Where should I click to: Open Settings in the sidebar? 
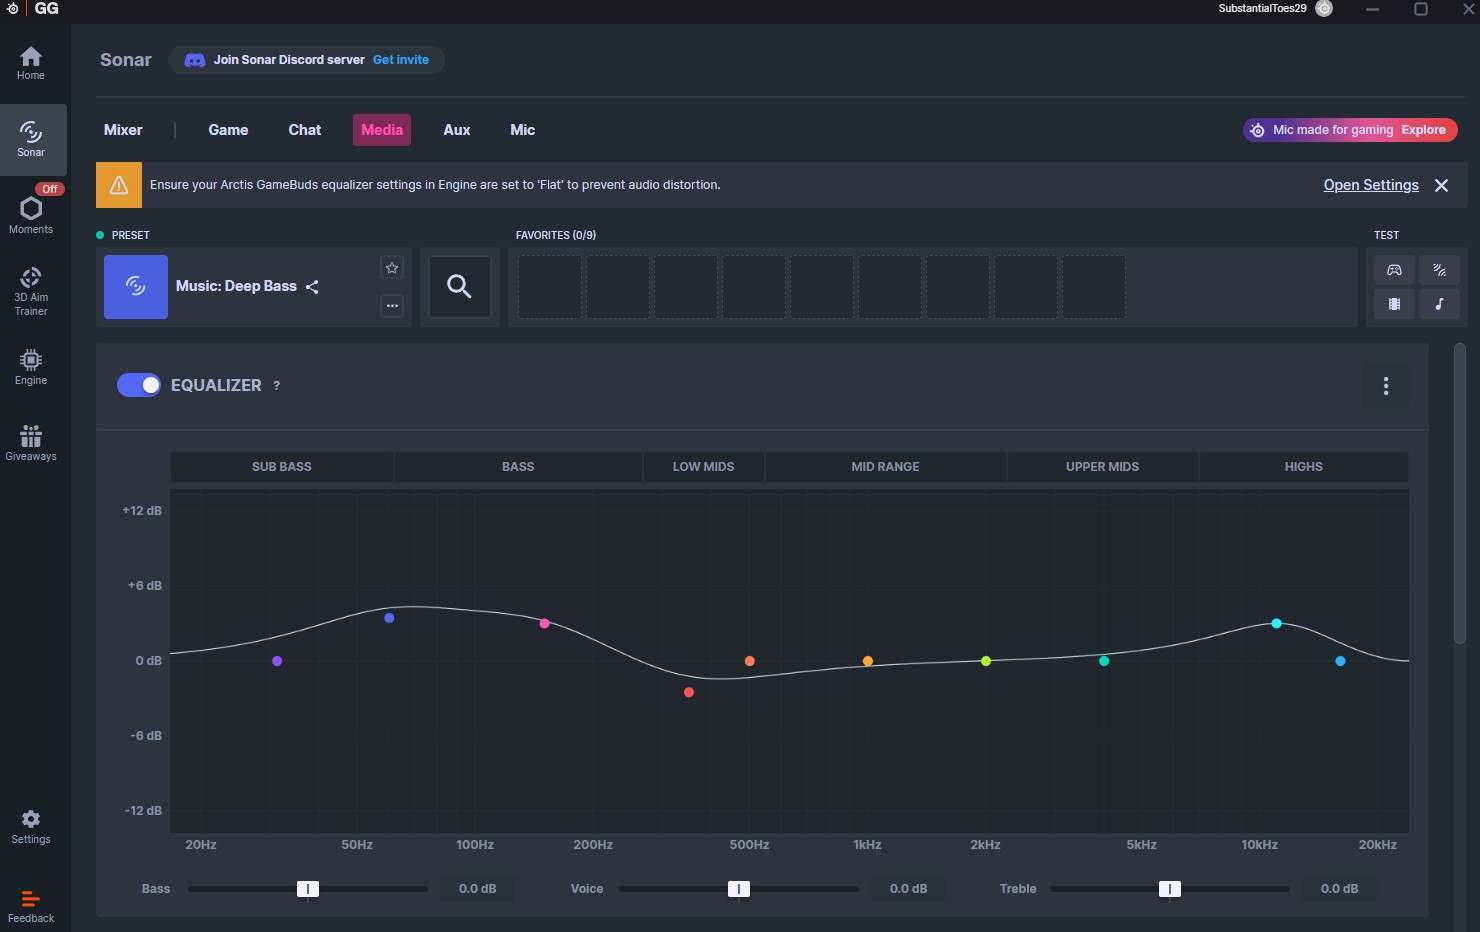click(x=31, y=827)
